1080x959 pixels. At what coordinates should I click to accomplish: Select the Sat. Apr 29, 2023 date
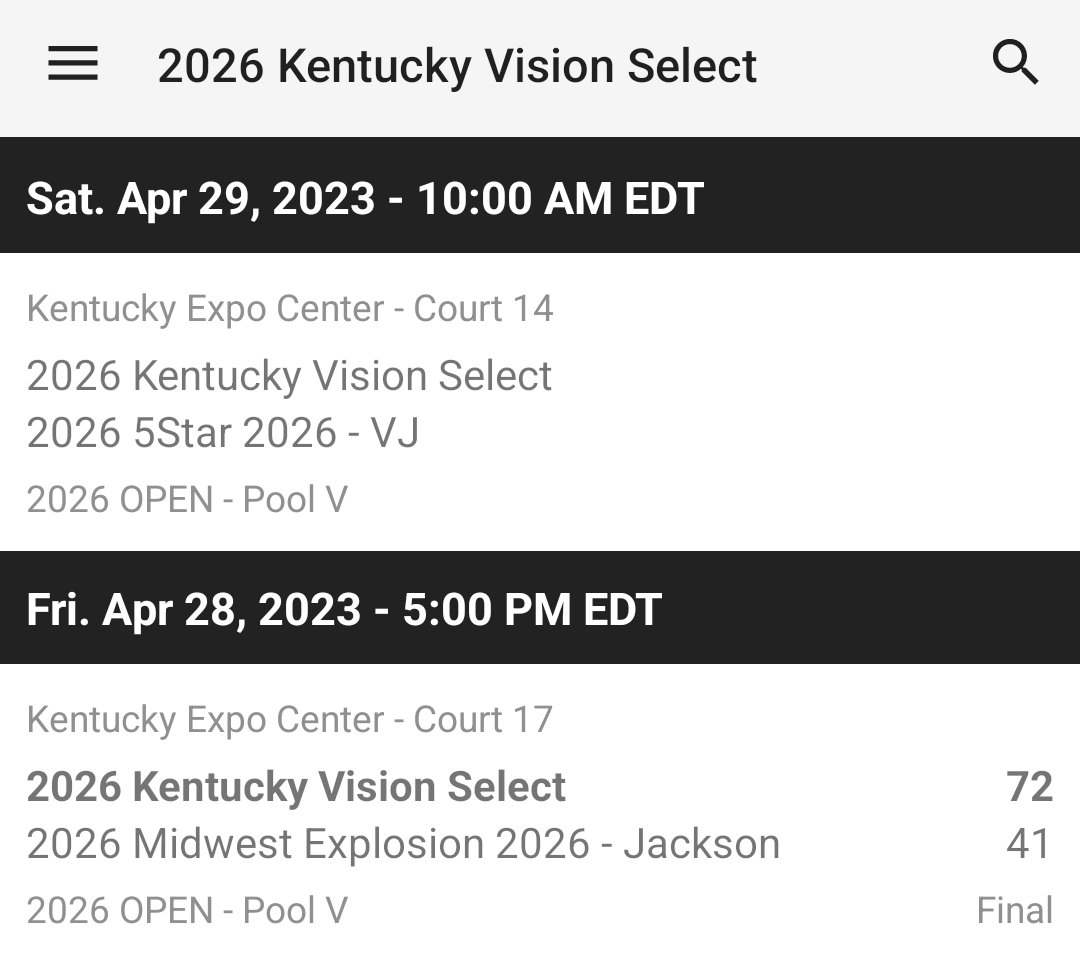(200, 198)
